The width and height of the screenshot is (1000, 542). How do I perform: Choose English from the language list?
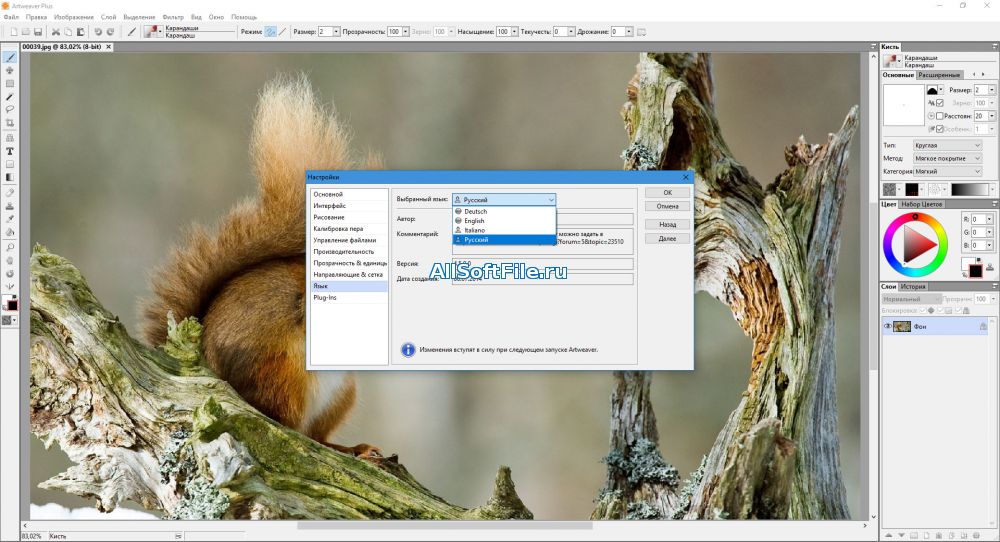(x=474, y=221)
